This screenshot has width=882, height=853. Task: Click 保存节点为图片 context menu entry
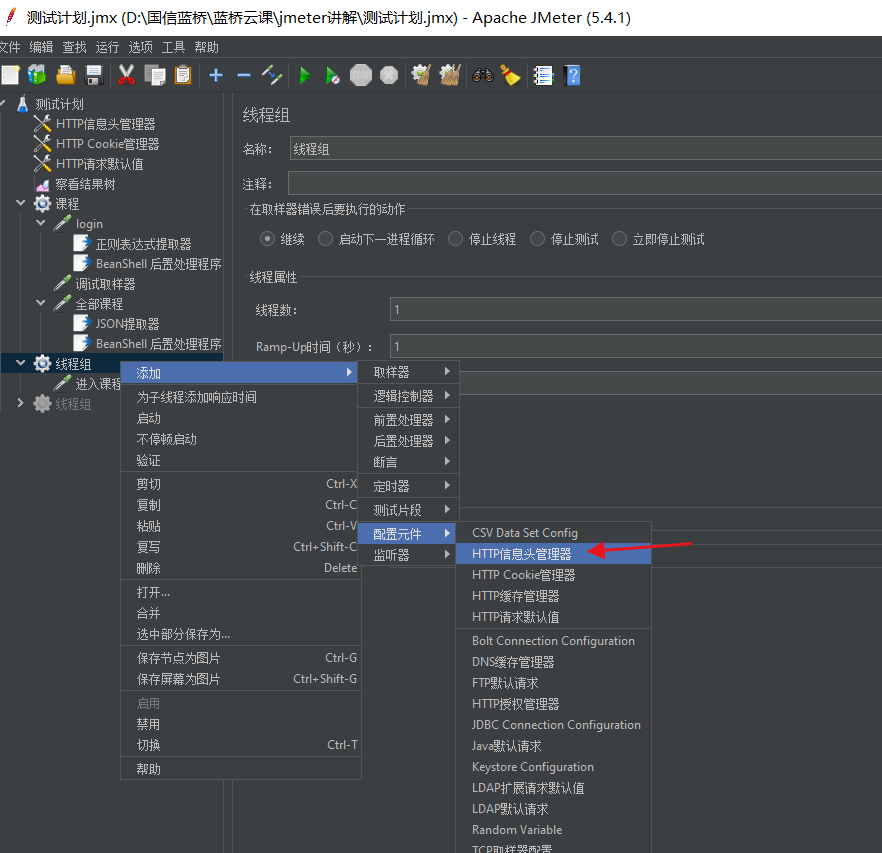tap(241, 658)
